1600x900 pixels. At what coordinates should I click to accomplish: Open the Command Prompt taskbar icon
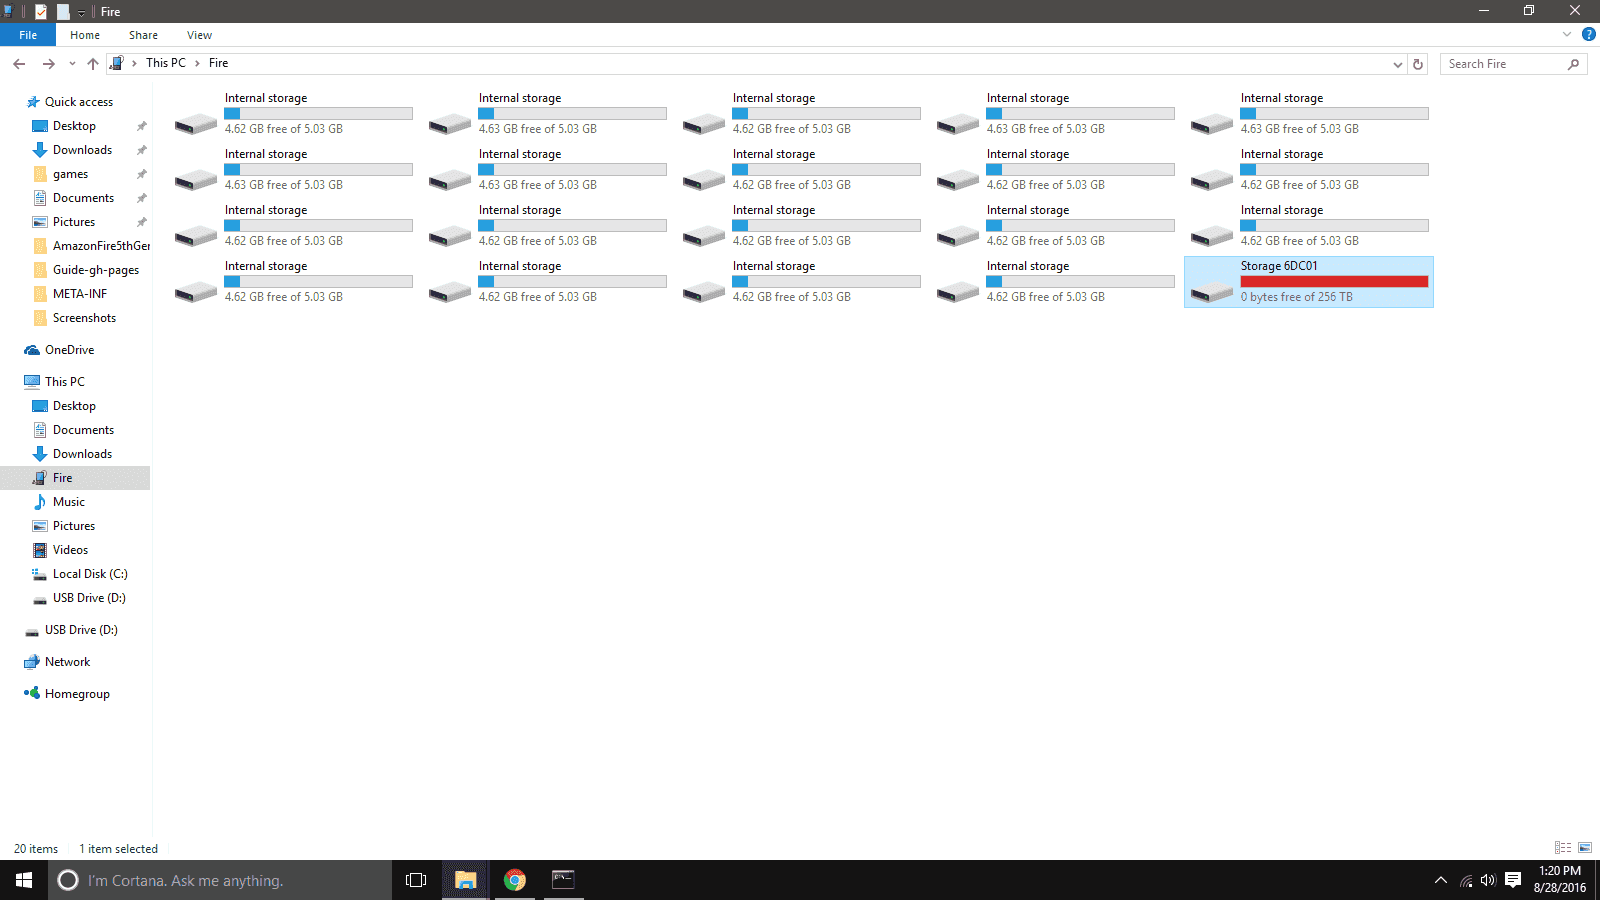(x=563, y=880)
